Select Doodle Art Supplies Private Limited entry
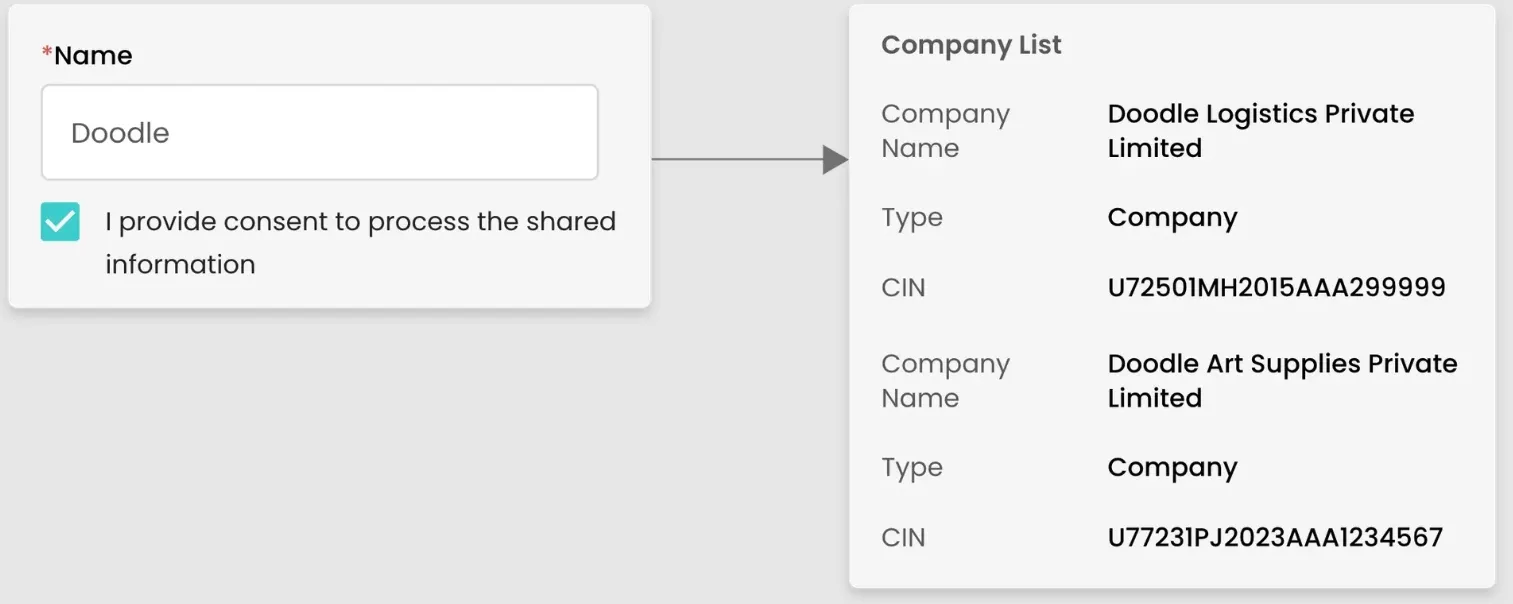Viewport: 1513px width, 604px height. [1281, 380]
